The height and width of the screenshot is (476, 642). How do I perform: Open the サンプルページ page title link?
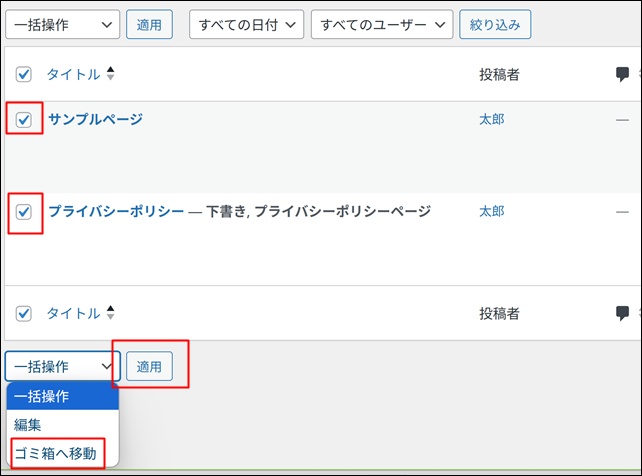[95, 120]
